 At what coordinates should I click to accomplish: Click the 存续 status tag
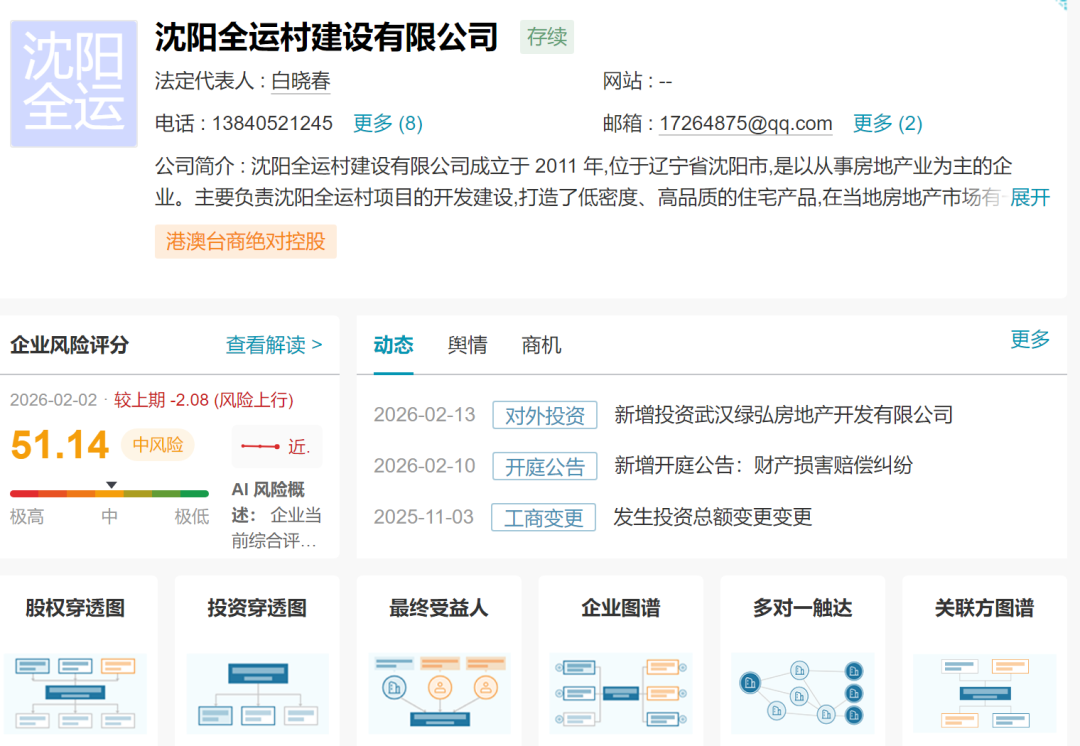click(547, 37)
